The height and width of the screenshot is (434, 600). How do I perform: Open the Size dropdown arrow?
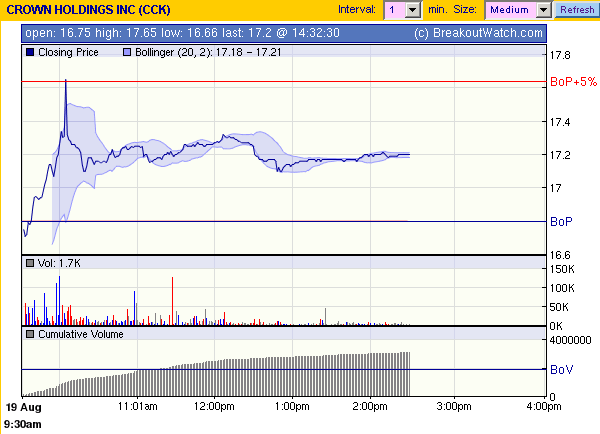pos(543,10)
